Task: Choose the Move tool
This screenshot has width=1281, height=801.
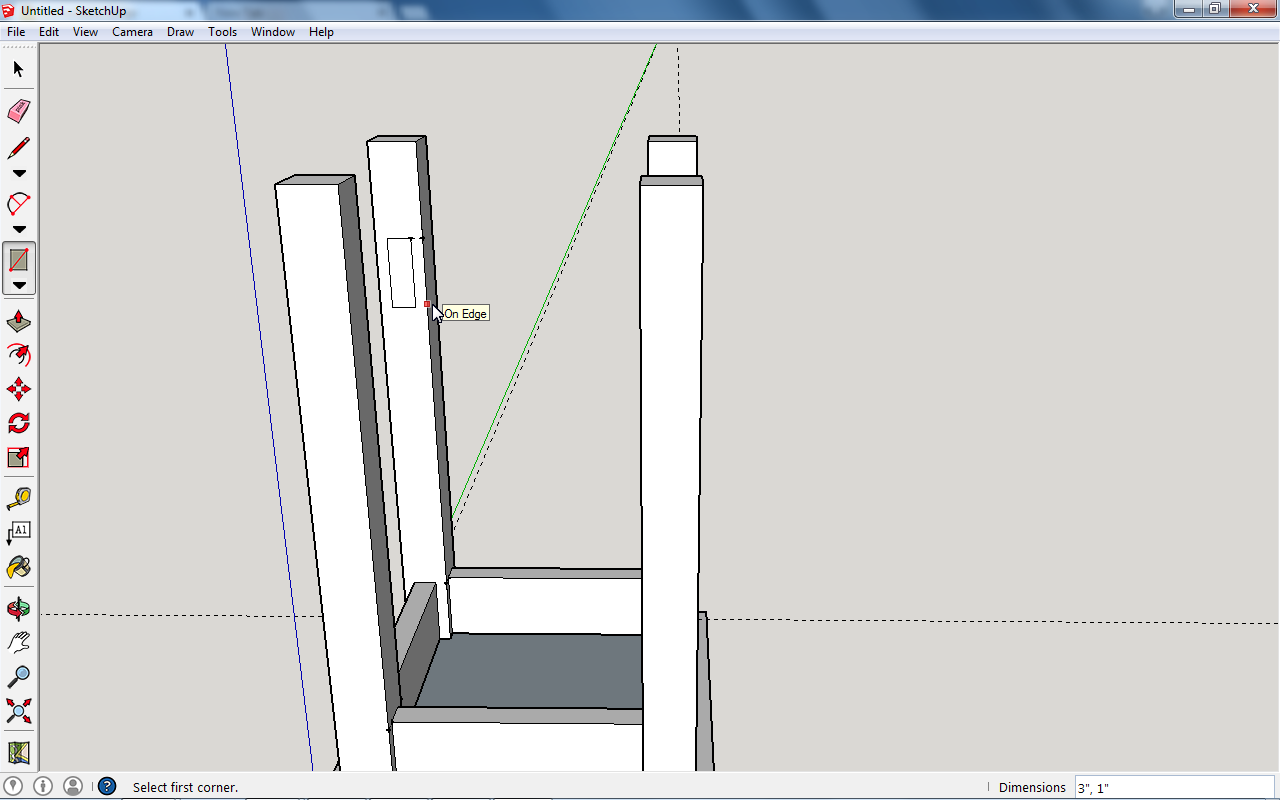Action: click(17, 389)
